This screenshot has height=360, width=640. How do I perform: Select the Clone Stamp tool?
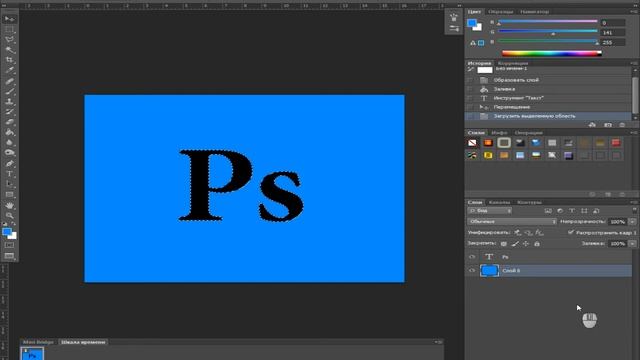(x=9, y=102)
